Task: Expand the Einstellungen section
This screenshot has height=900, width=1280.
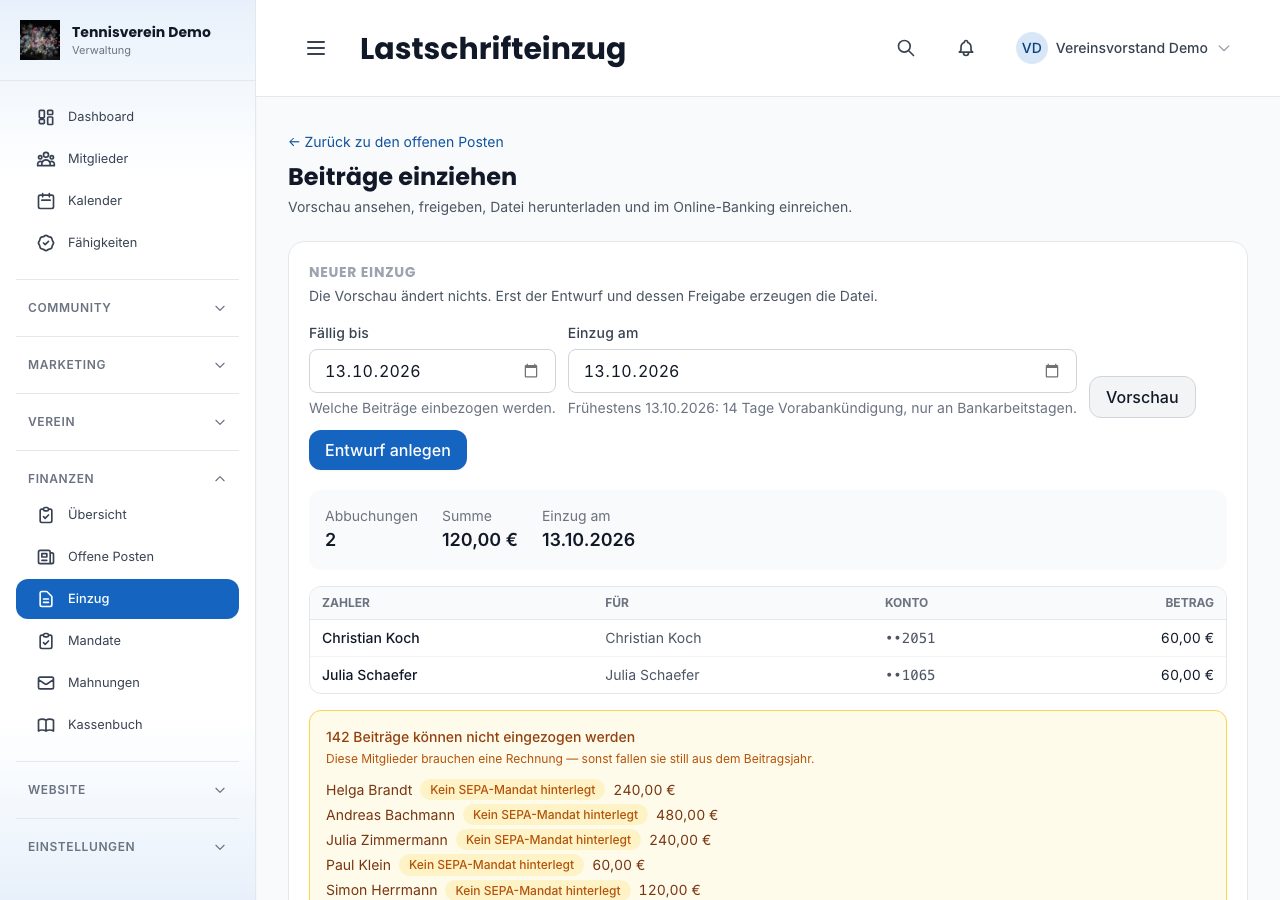Action: click(127, 847)
